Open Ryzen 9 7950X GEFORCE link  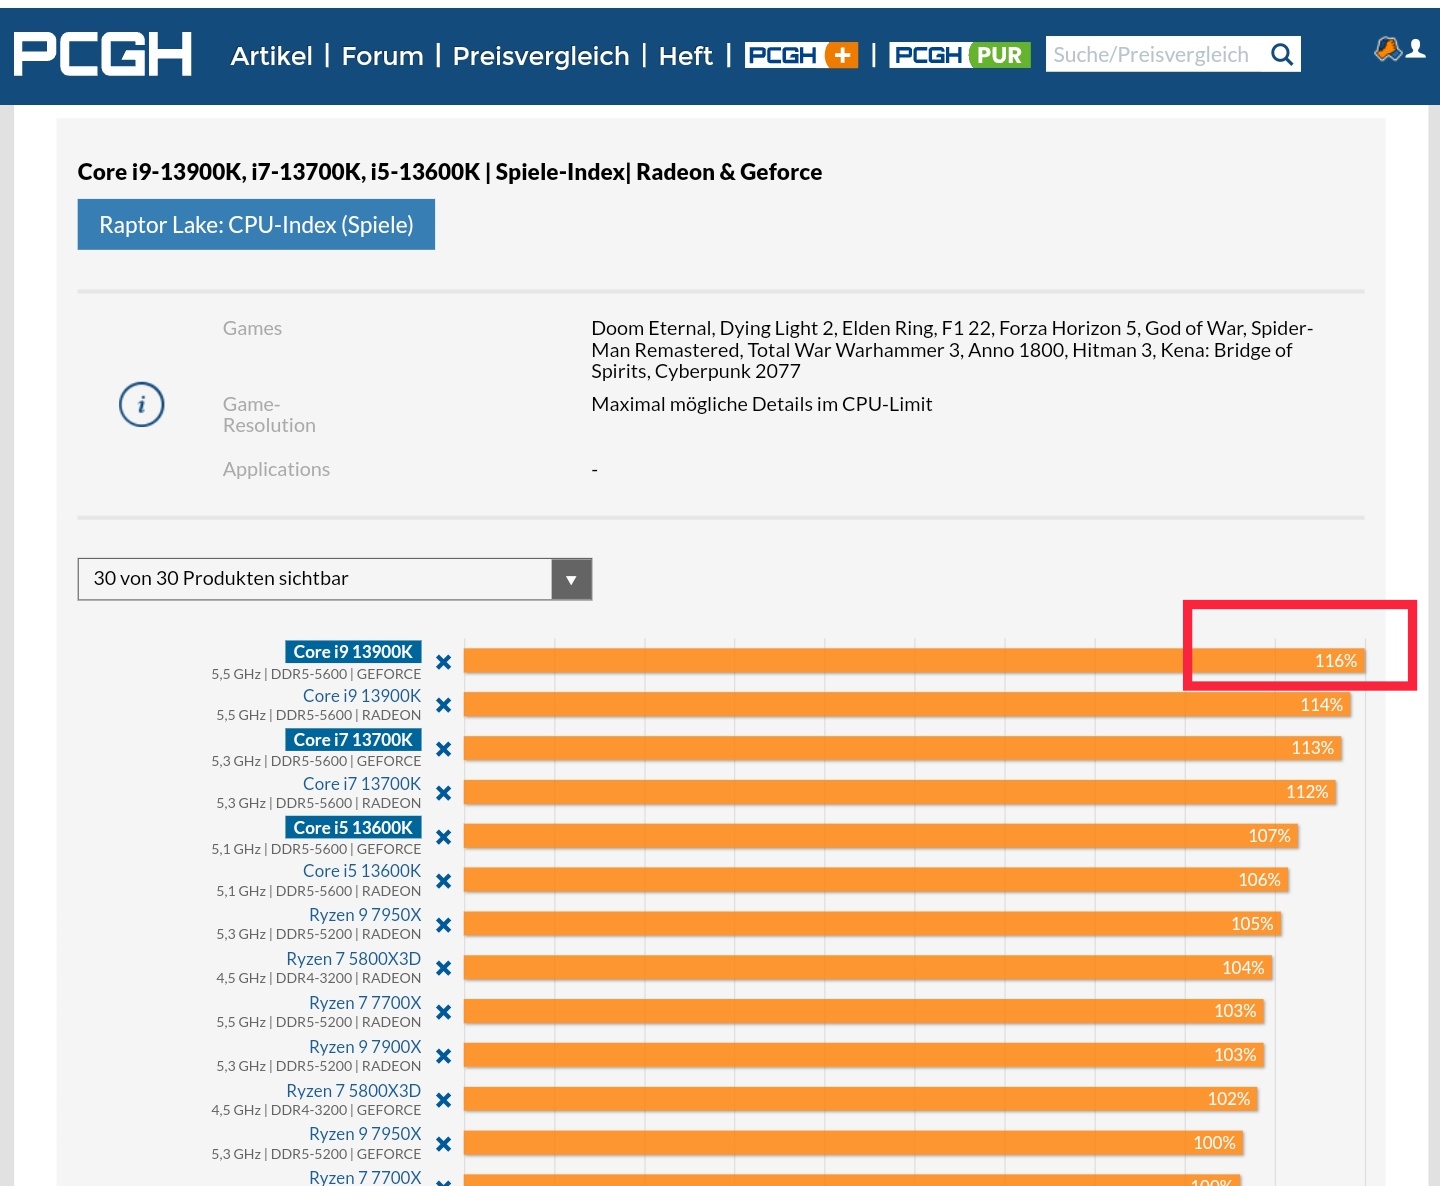(365, 1134)
